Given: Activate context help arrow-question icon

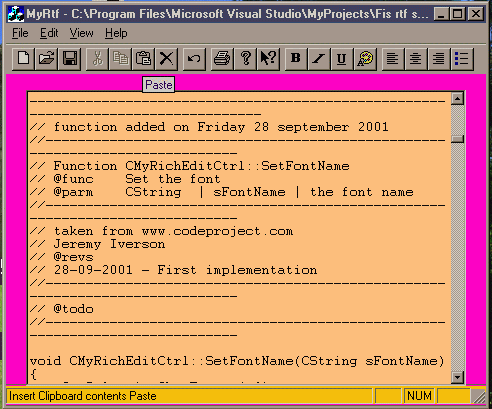Looking at the screenshot, I should tap(268, 59).
